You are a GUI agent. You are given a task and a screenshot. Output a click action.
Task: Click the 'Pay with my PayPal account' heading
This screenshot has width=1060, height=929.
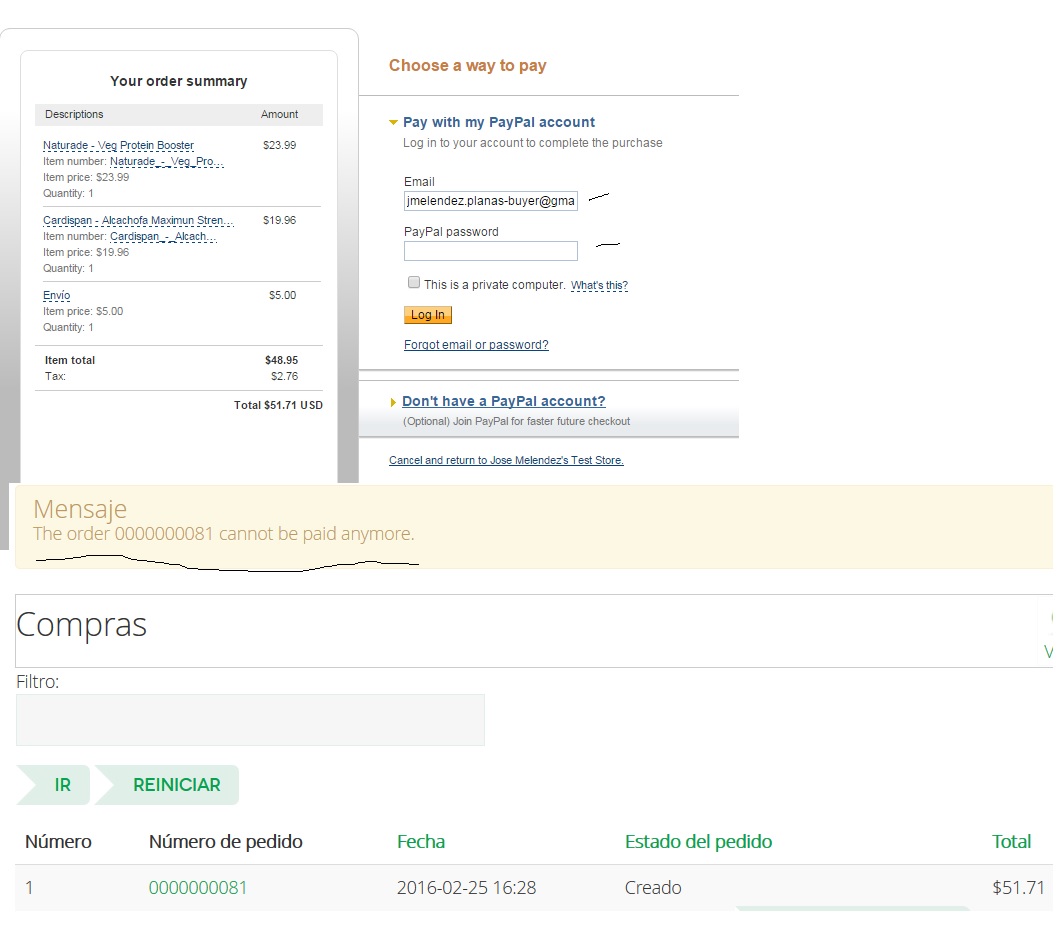tap(499, 122)
